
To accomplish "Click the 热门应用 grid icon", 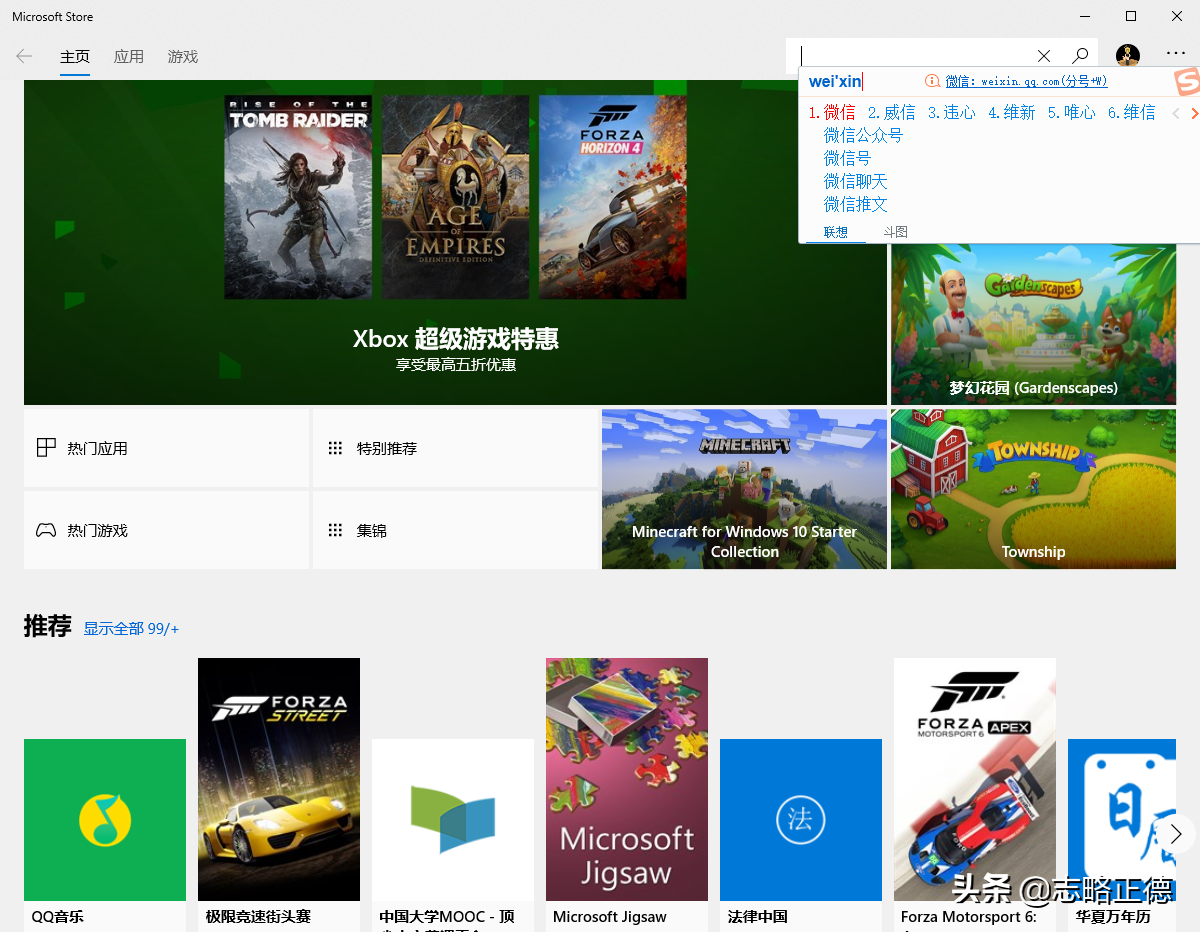I will (x=46, y=447).
